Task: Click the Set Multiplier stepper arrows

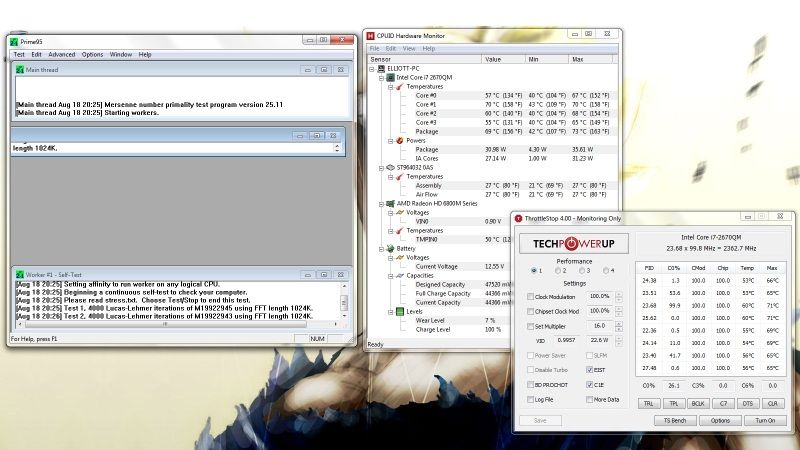Action: coord(619,326)
